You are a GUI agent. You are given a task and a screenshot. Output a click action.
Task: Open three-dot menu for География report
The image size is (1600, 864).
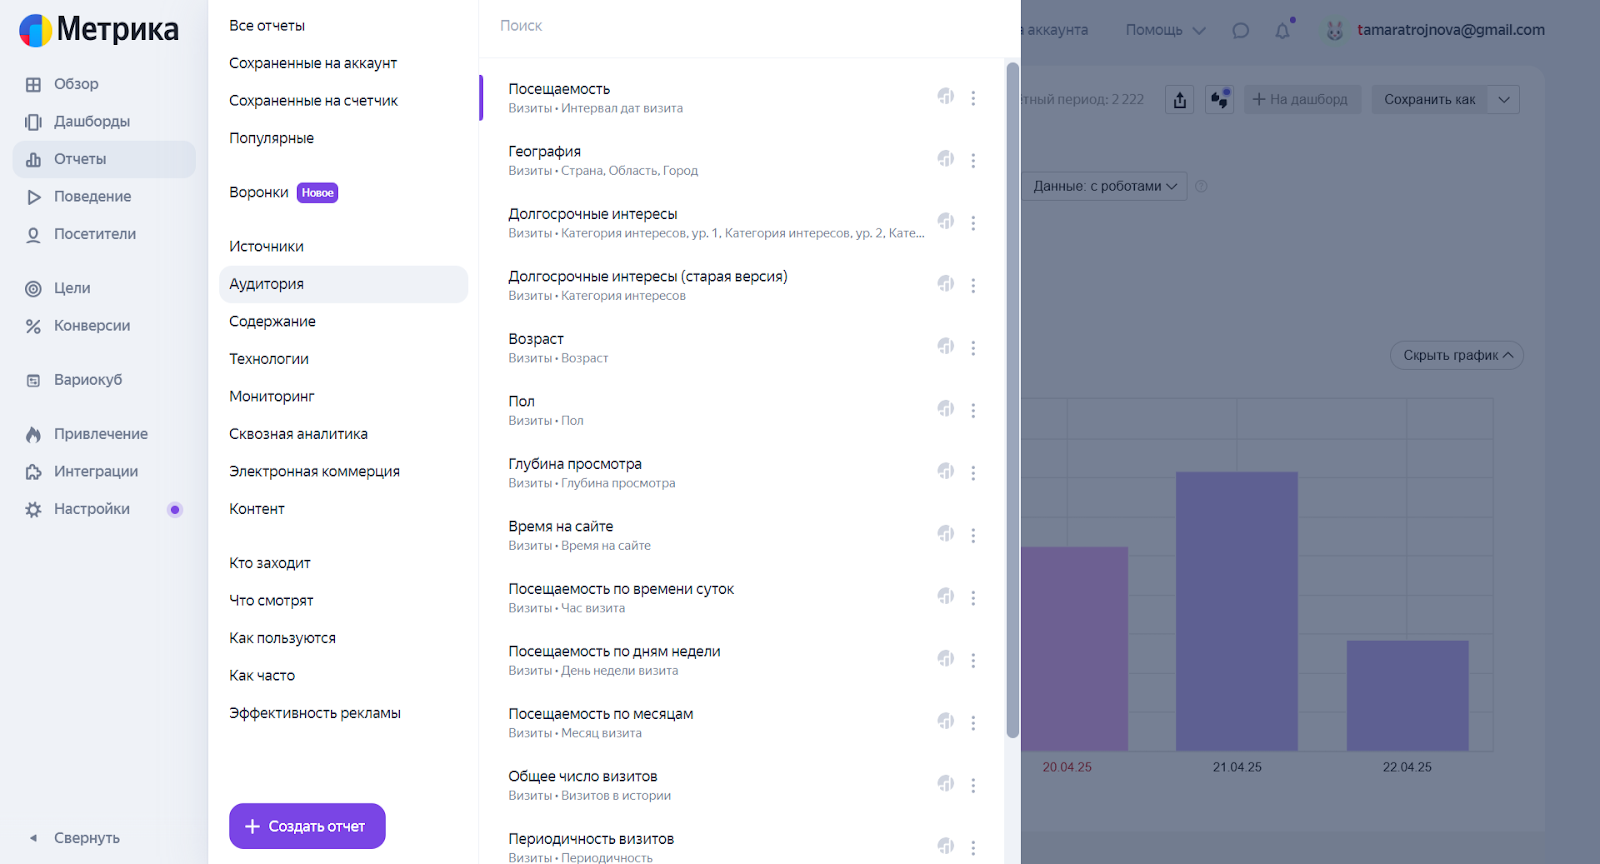tap(973, 160)
